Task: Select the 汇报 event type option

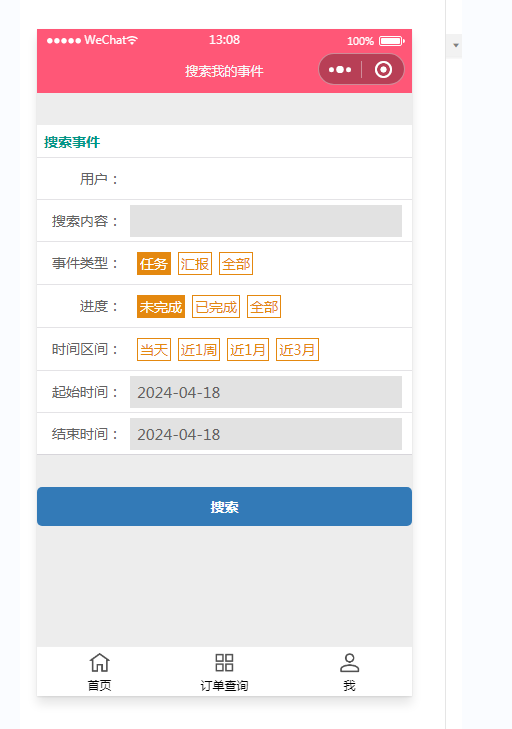Action: [x=195, y=264]
